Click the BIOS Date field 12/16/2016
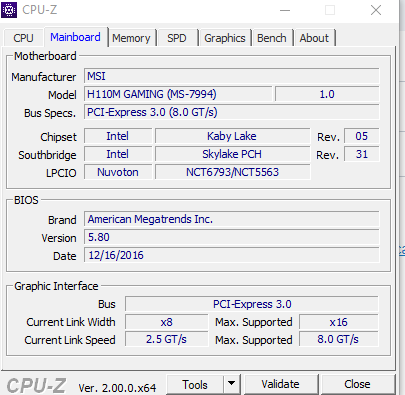This screenshot has height=395, width=405. [x=232, y=255]
